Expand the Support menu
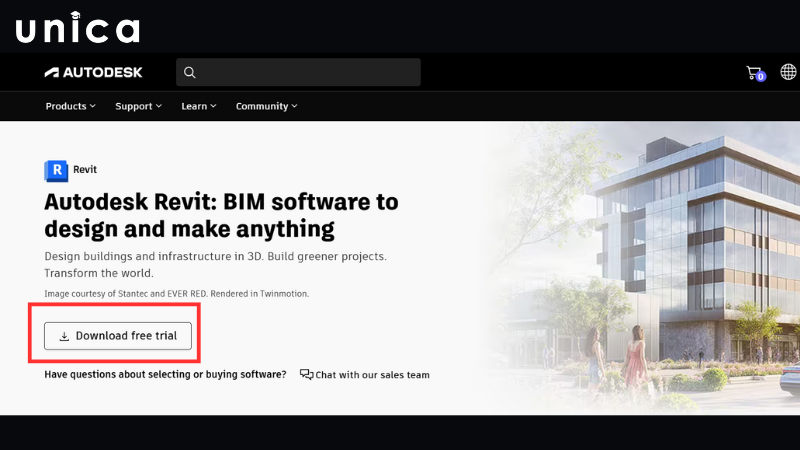This screenshot has width=800, height=450. tap(138, 106)
